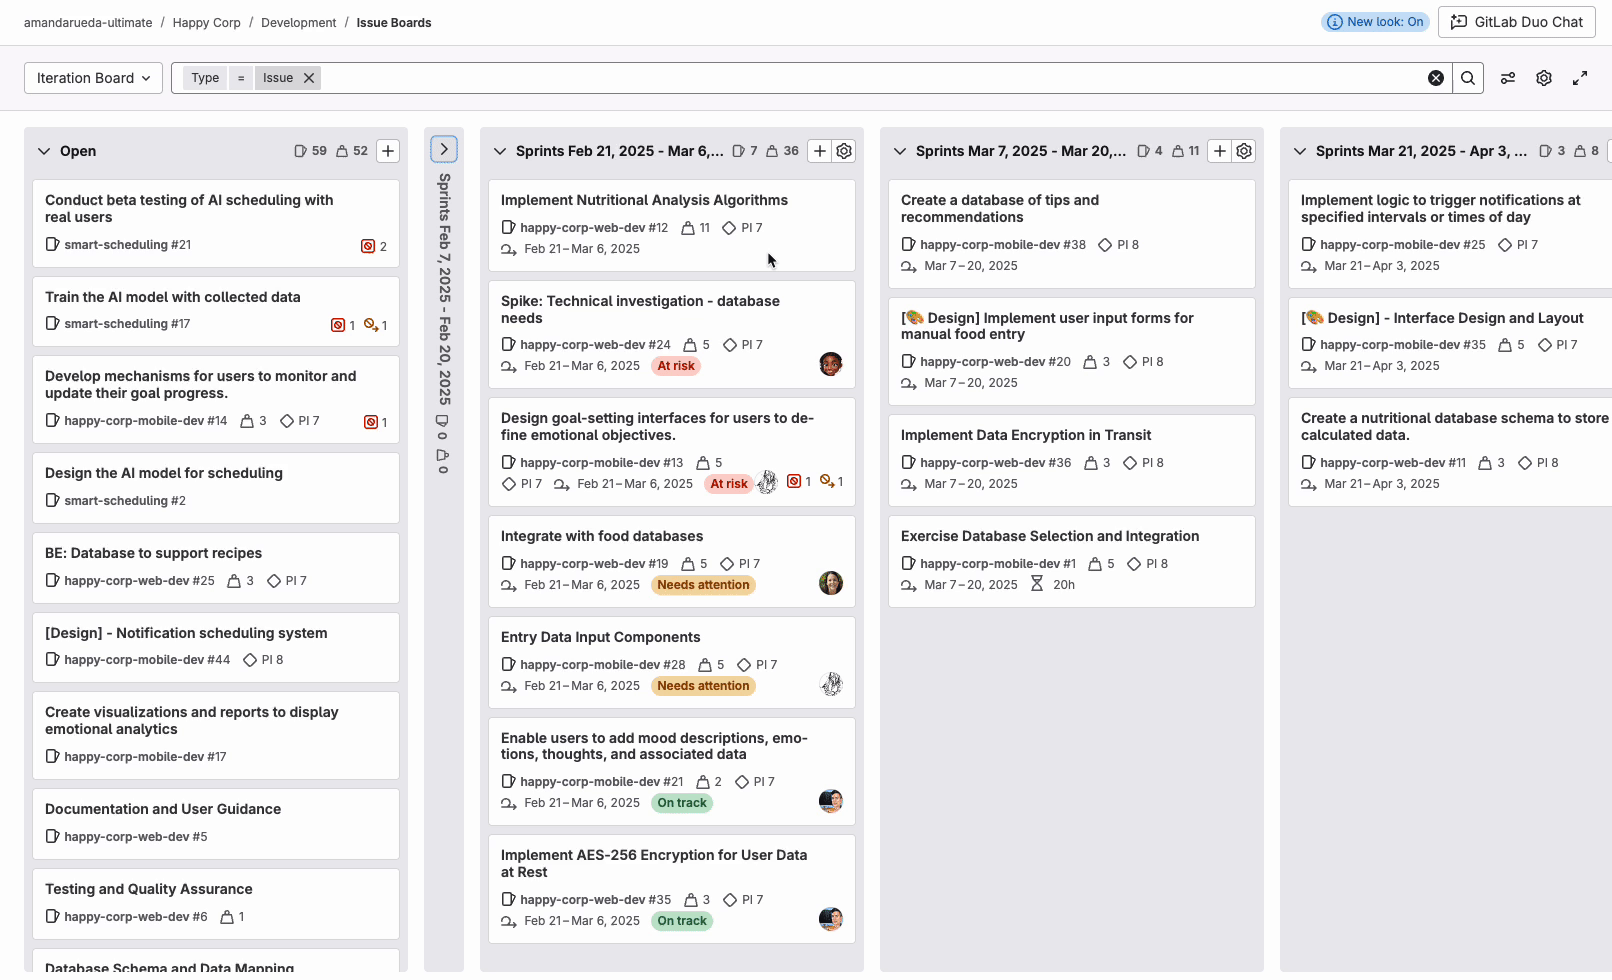The height and width of the screenshot is (980, 1612).
Task: Click At risk badge on goal-setting interfaces card
Action: click(729, 484)
